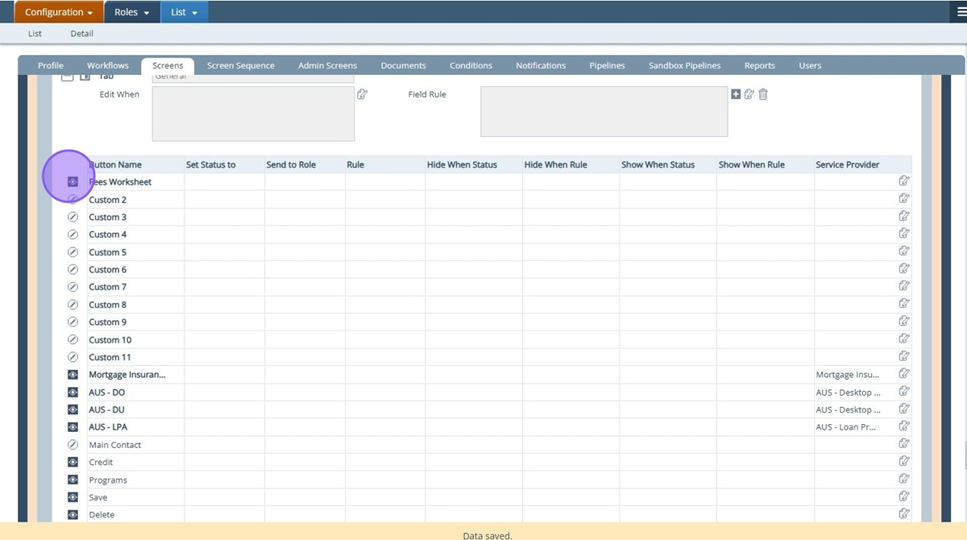Click the List link below Configuration
The width and height of the screenshot is (967, 540).
point(35,34)
